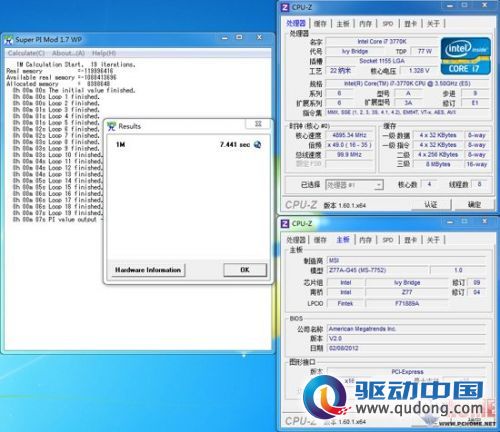
Task: Switch to 缓存 tab in top CPU-Z
Action: pos(320,24)
